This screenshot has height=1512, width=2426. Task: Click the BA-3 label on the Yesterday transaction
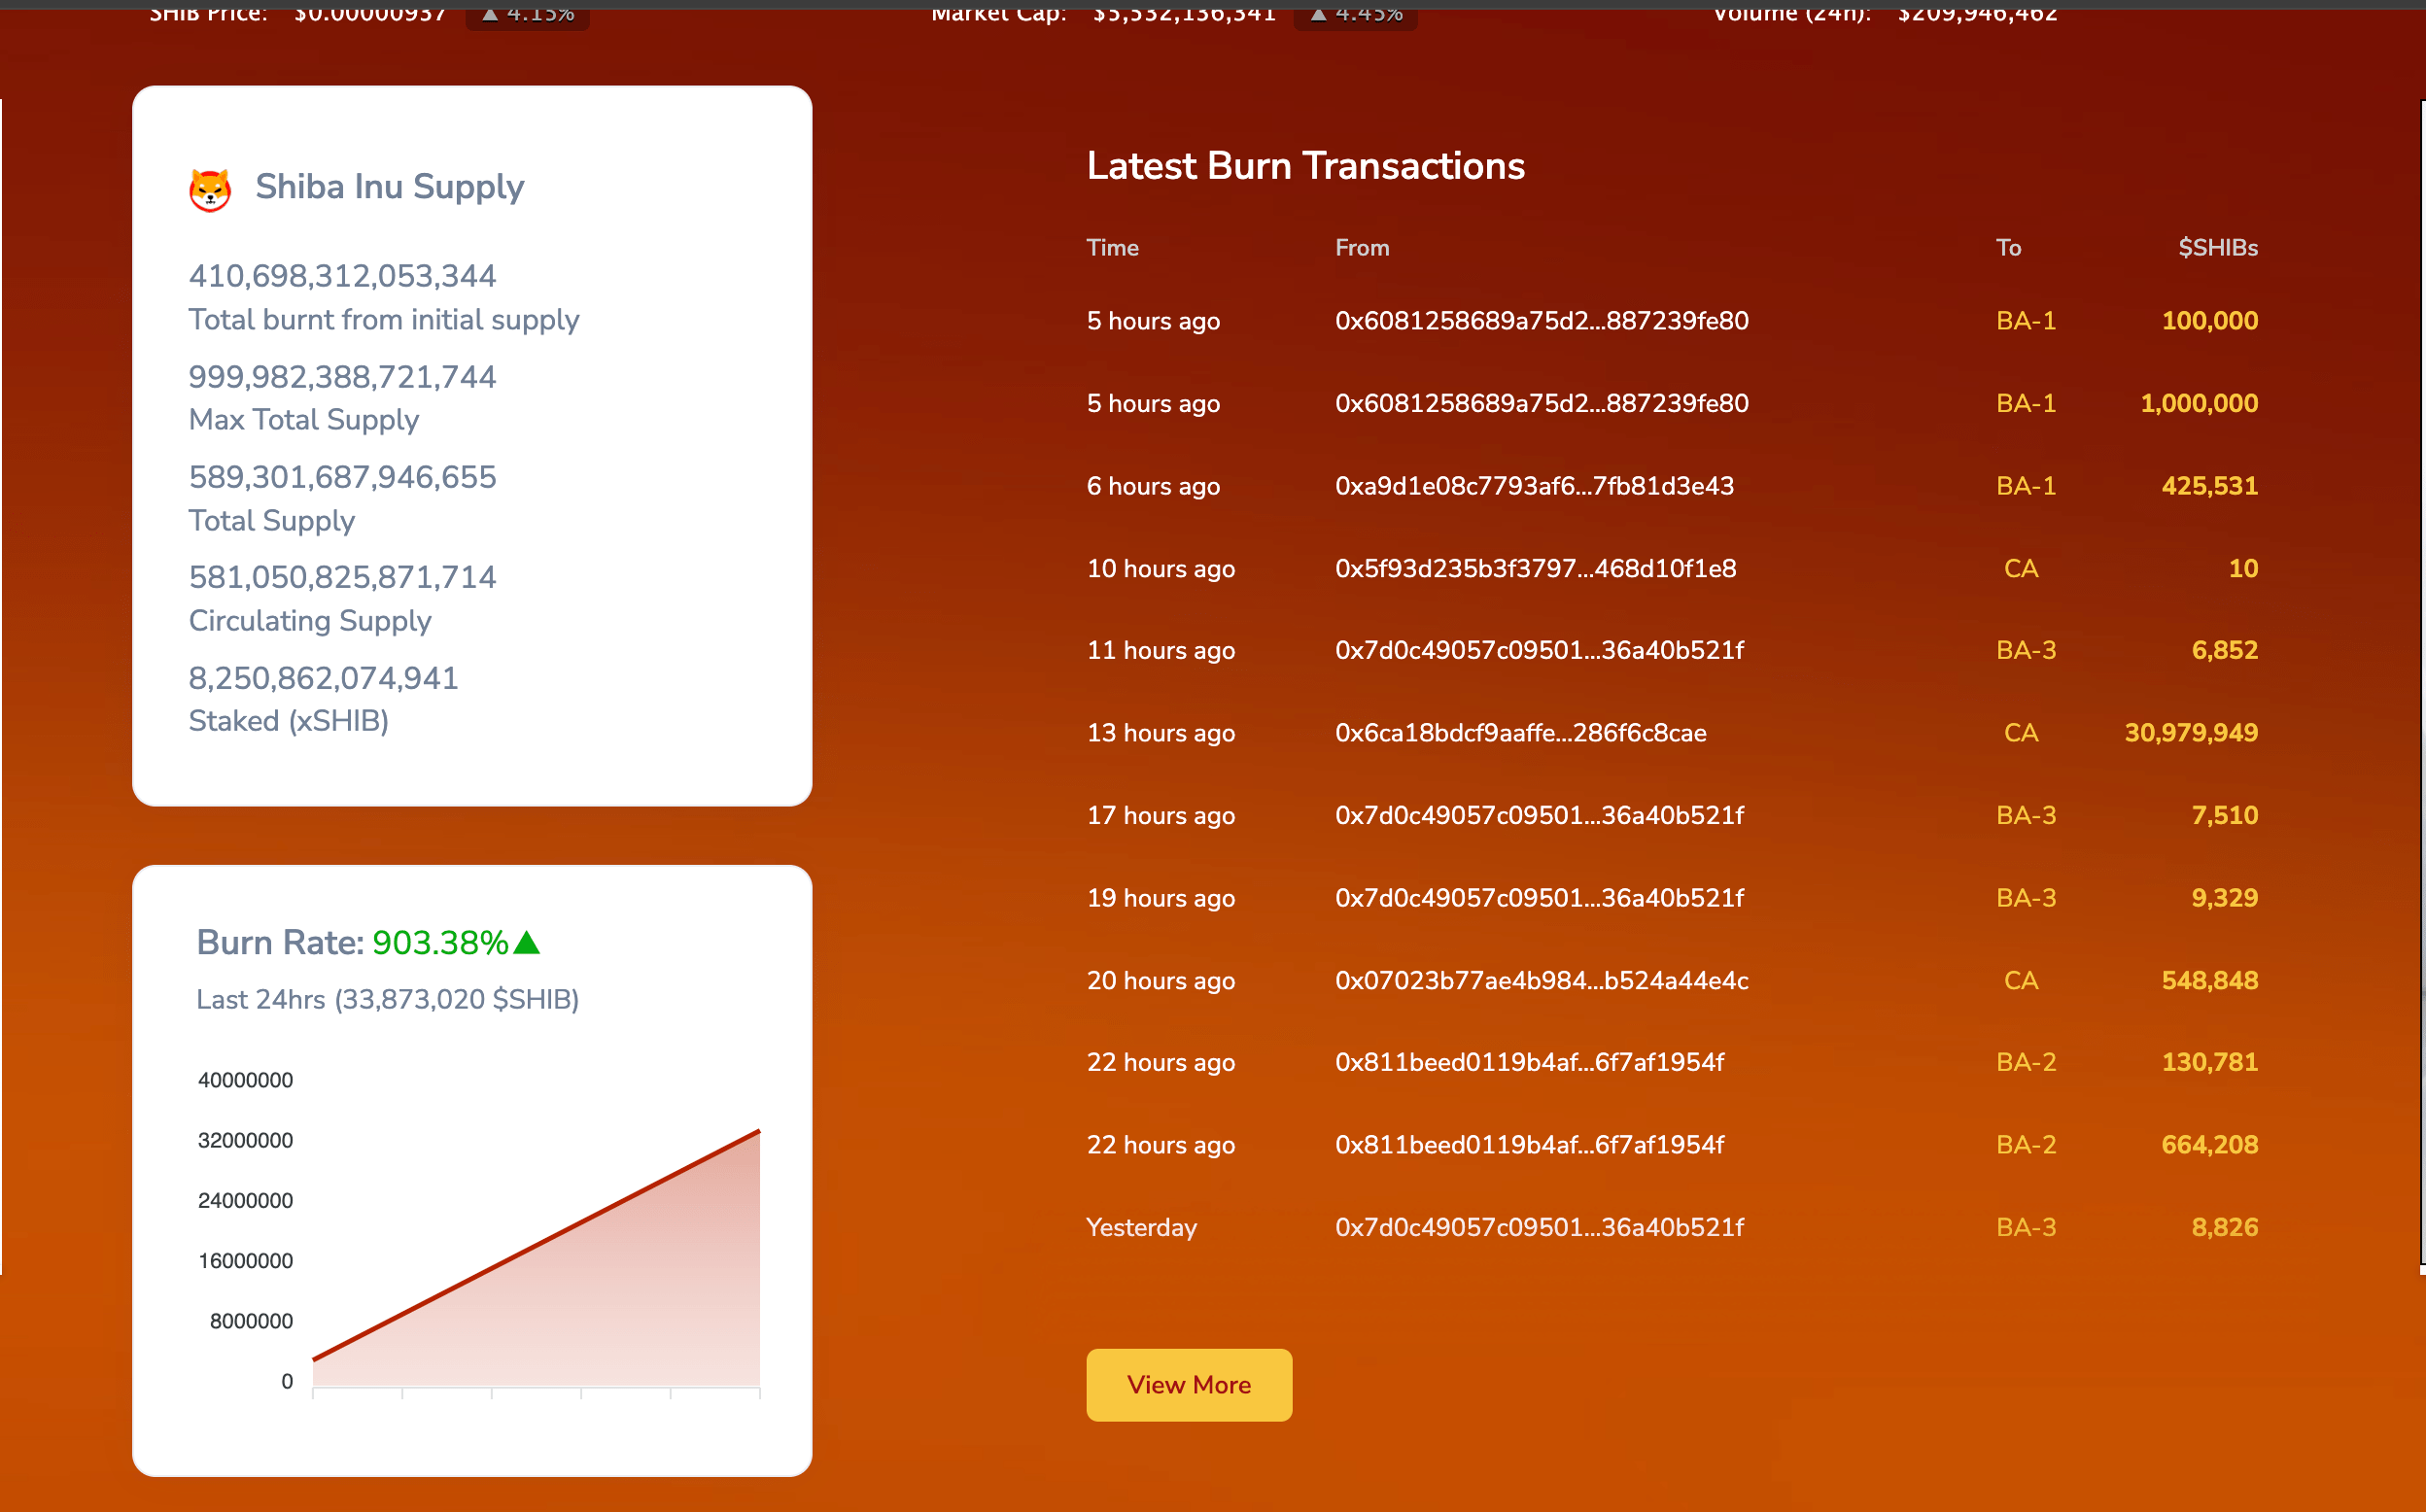2025,1227
